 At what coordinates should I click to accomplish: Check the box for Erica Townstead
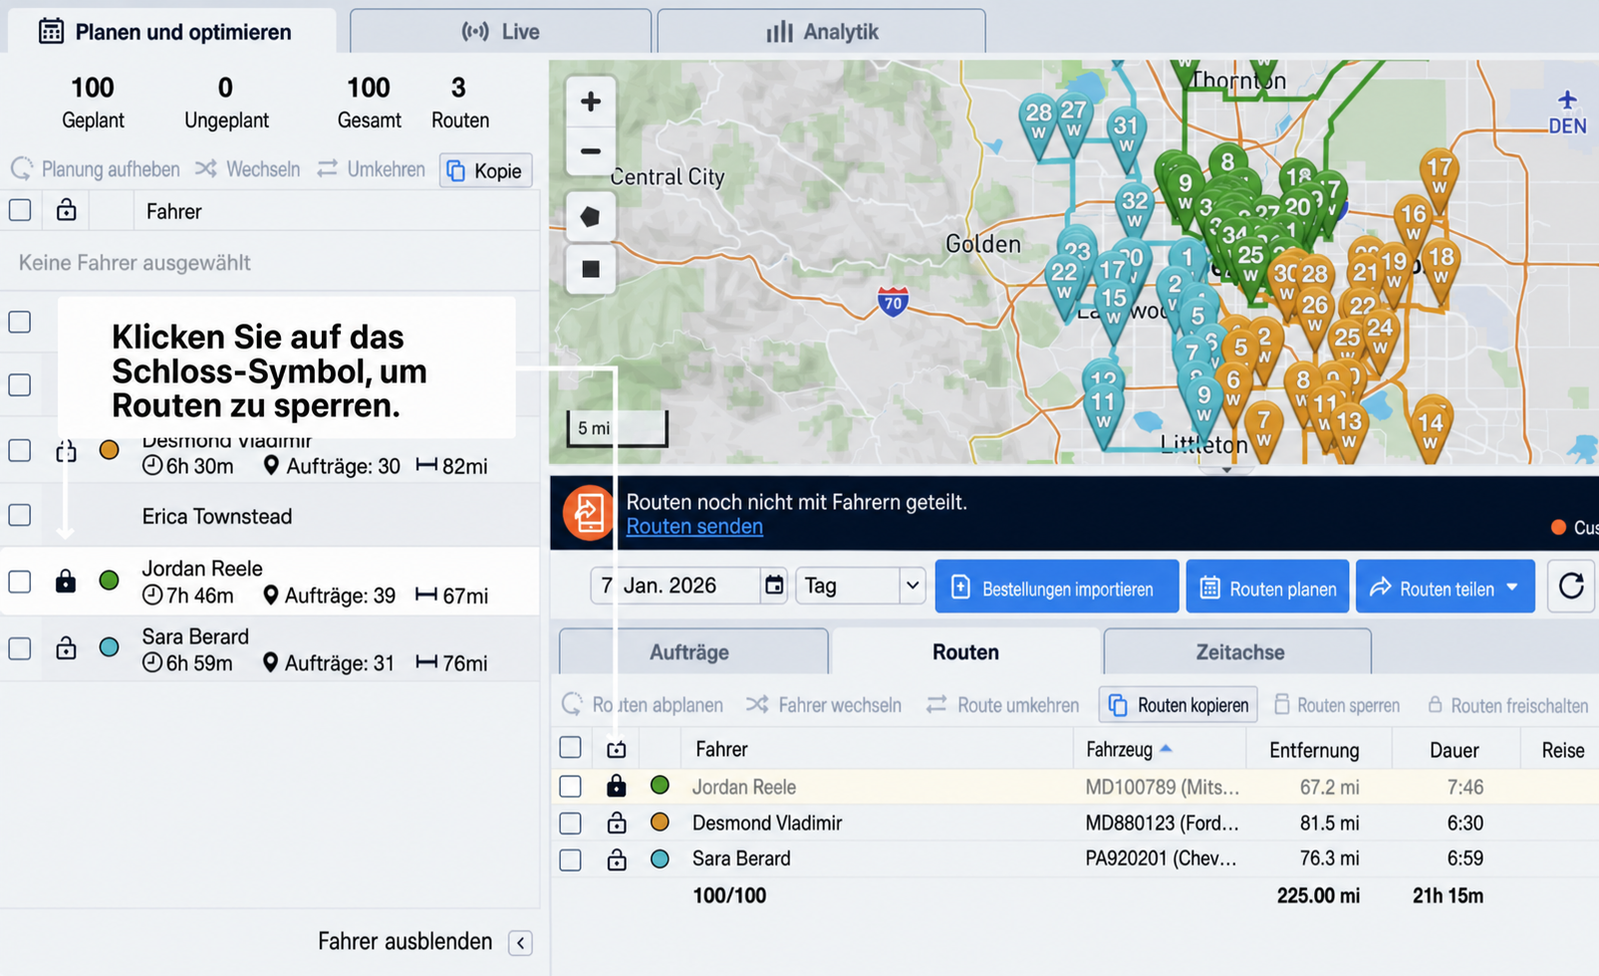tap(20, 515)
